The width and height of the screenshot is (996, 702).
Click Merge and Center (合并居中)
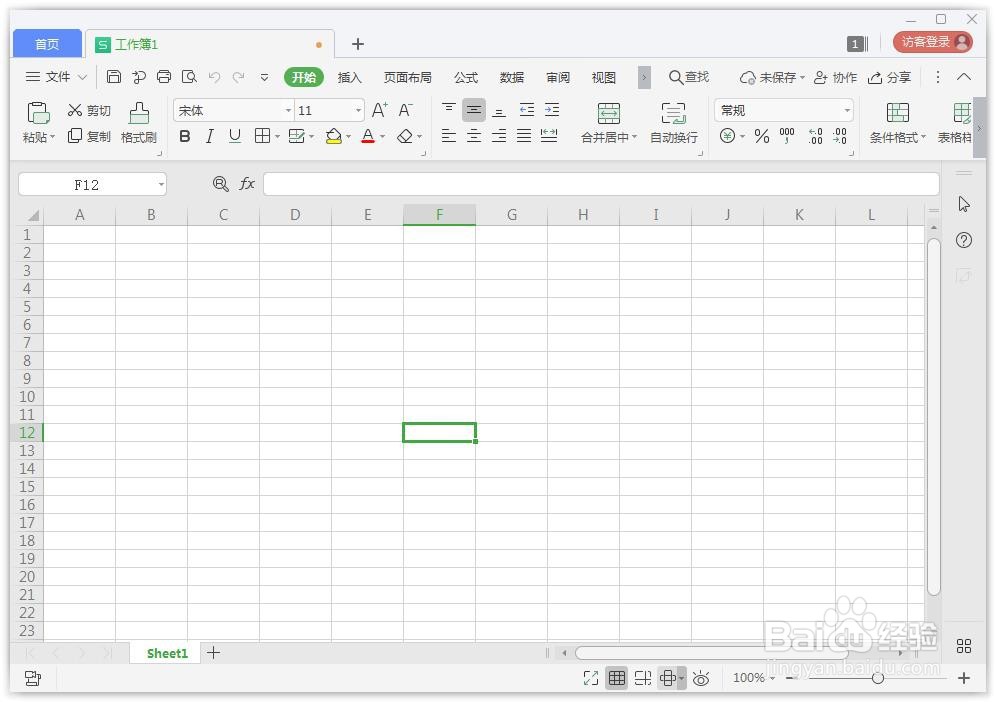(x=609, y=123)
